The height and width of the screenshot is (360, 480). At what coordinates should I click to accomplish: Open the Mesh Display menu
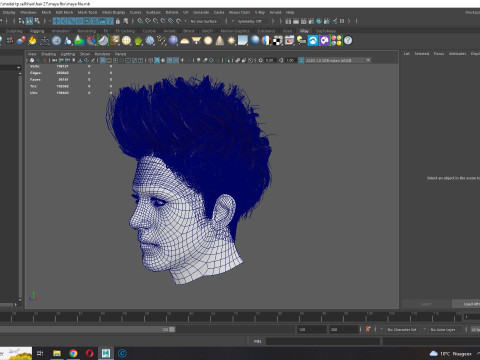coord(113,12)
